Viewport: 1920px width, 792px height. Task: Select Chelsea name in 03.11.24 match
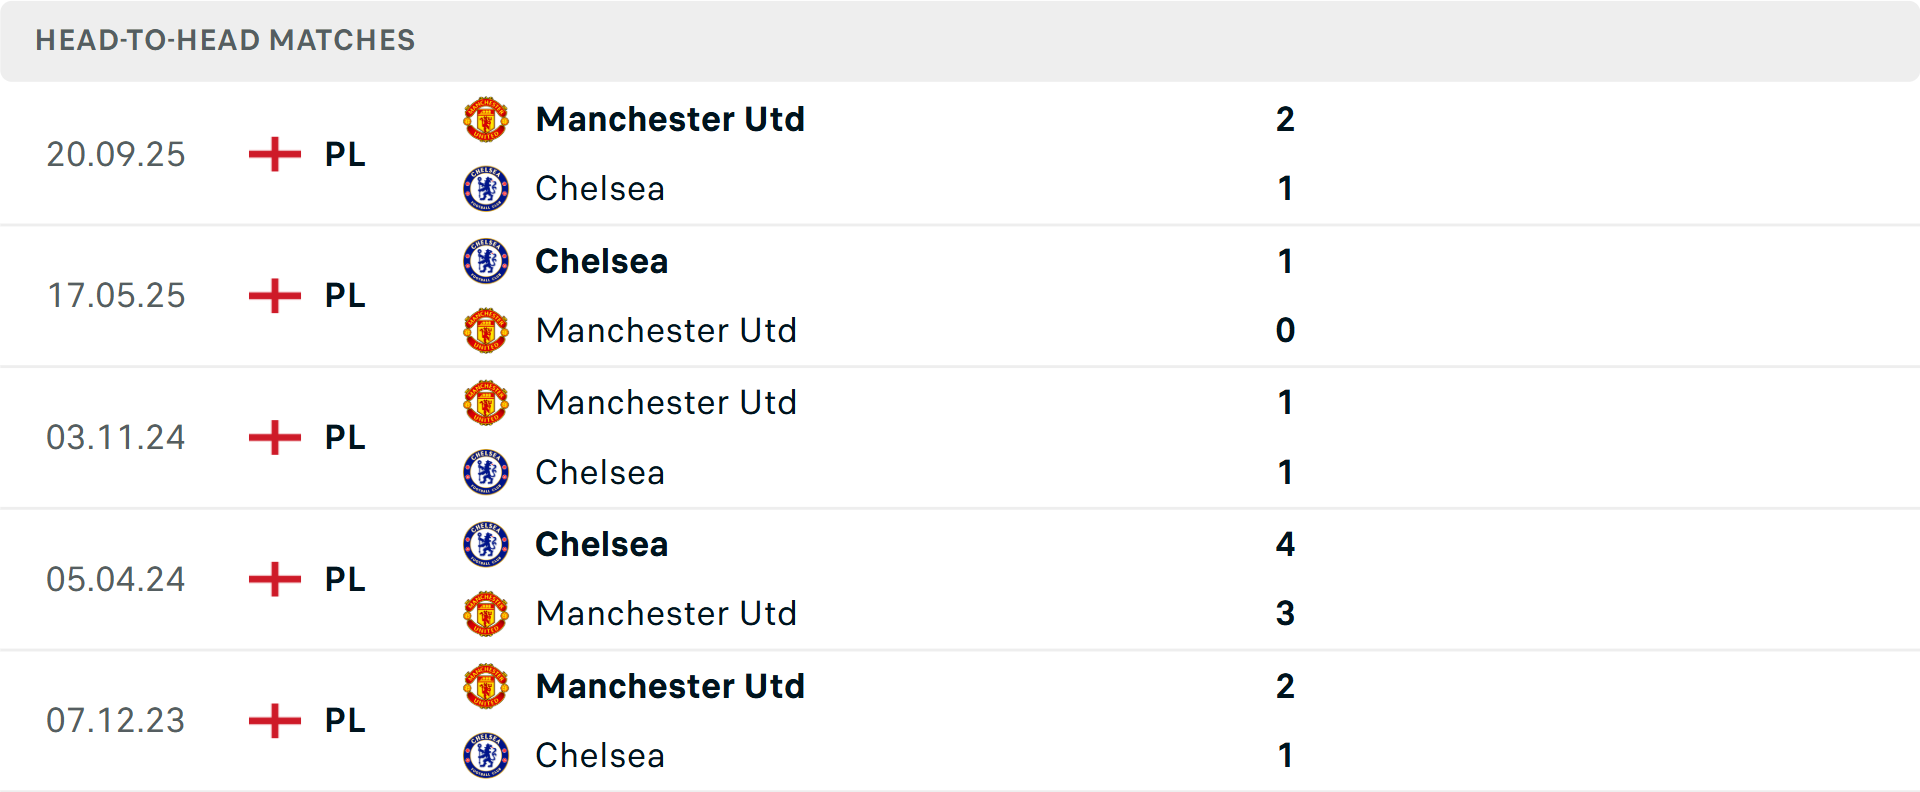pyautogui.click(x=600, y=473)
